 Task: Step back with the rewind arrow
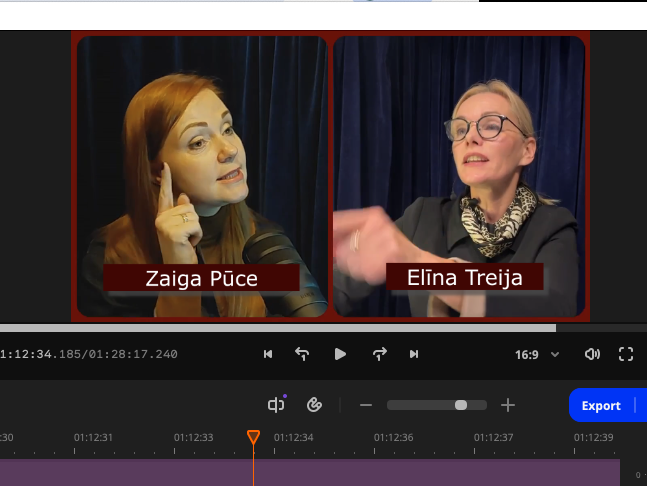coord(302,354)
